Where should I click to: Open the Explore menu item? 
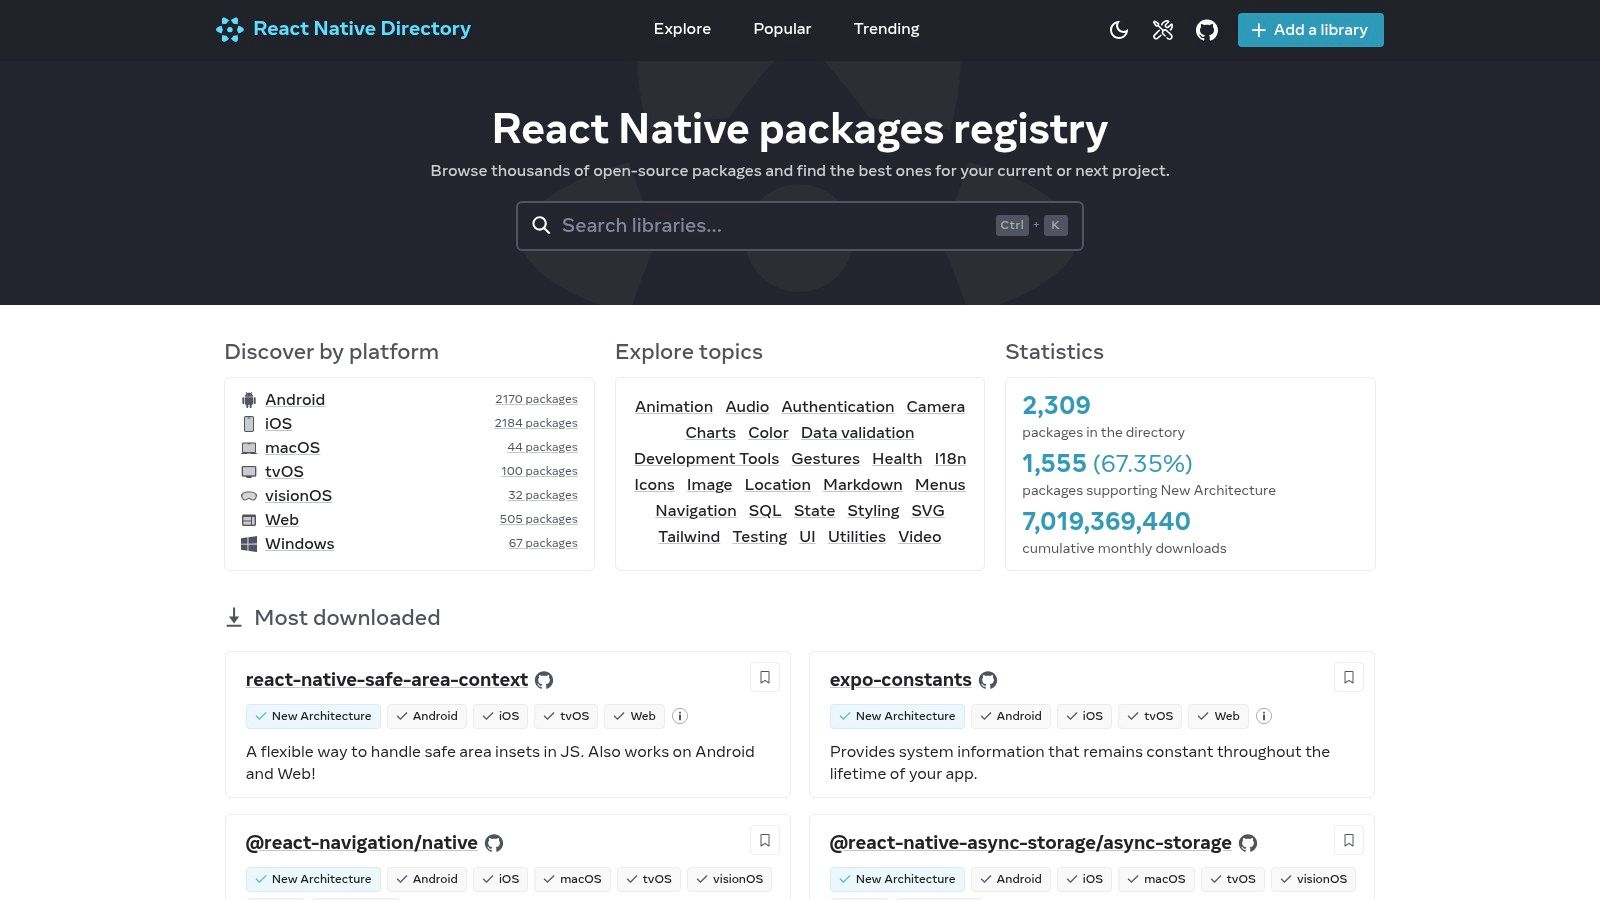(x=682, y=29)
